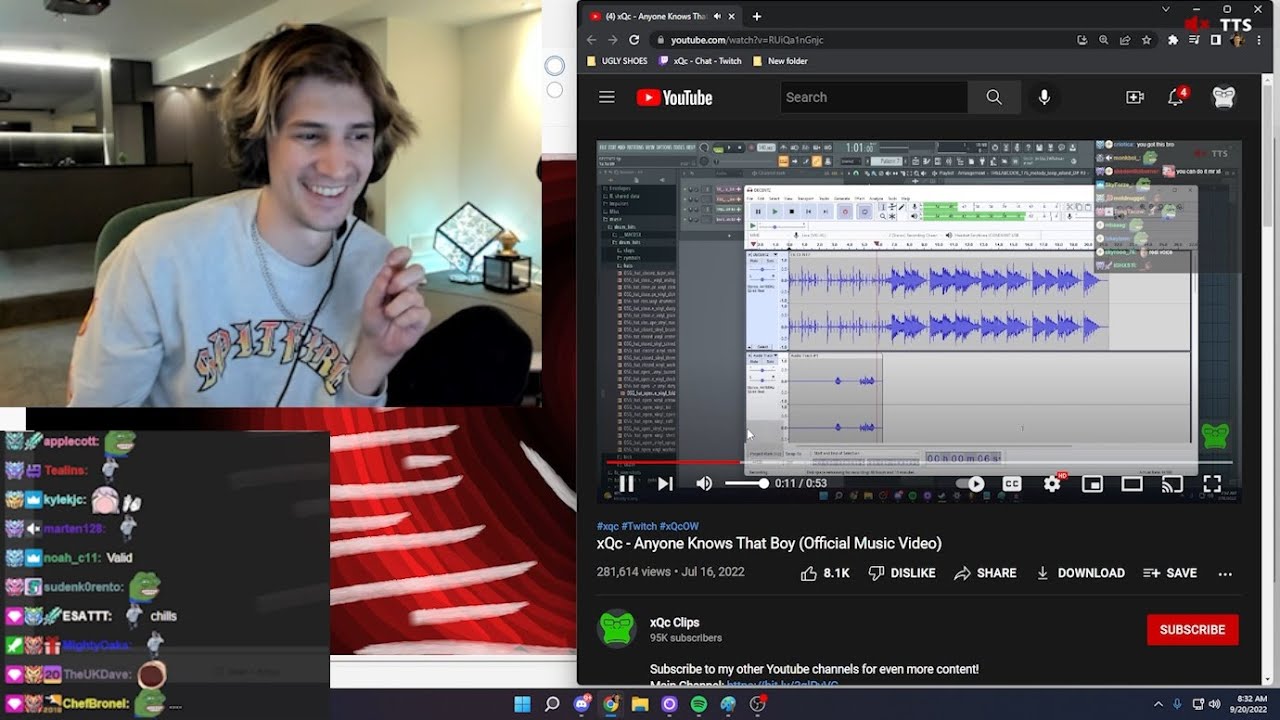Bookmark the page with the star icon

(x=1146, y=40)
